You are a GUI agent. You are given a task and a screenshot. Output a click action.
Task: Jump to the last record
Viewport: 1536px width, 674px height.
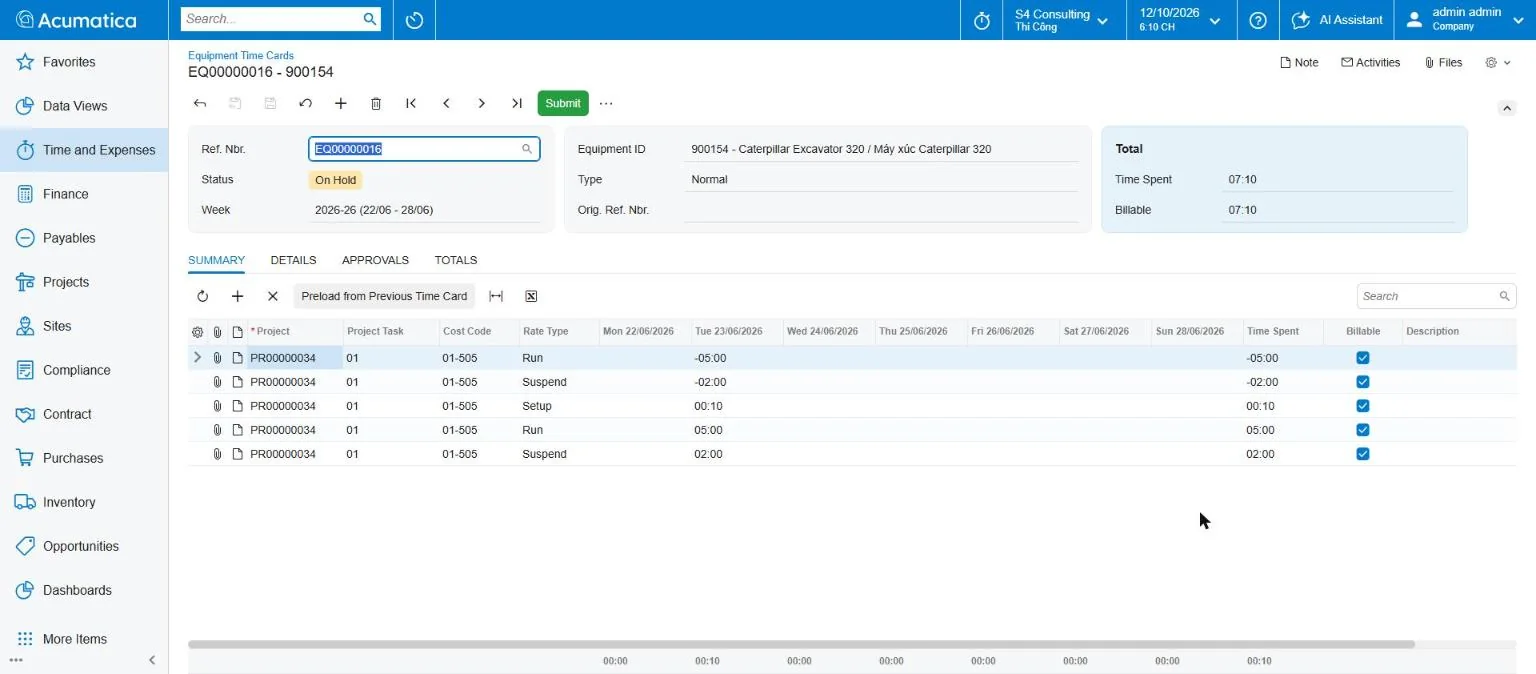516,103
